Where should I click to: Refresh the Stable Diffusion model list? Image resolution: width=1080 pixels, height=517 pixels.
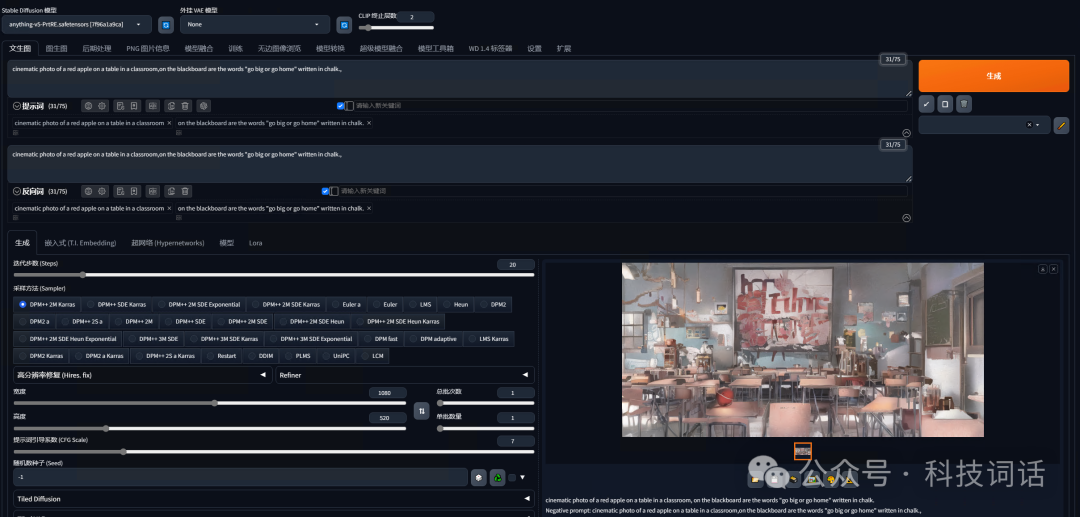(x=166, y=24)
